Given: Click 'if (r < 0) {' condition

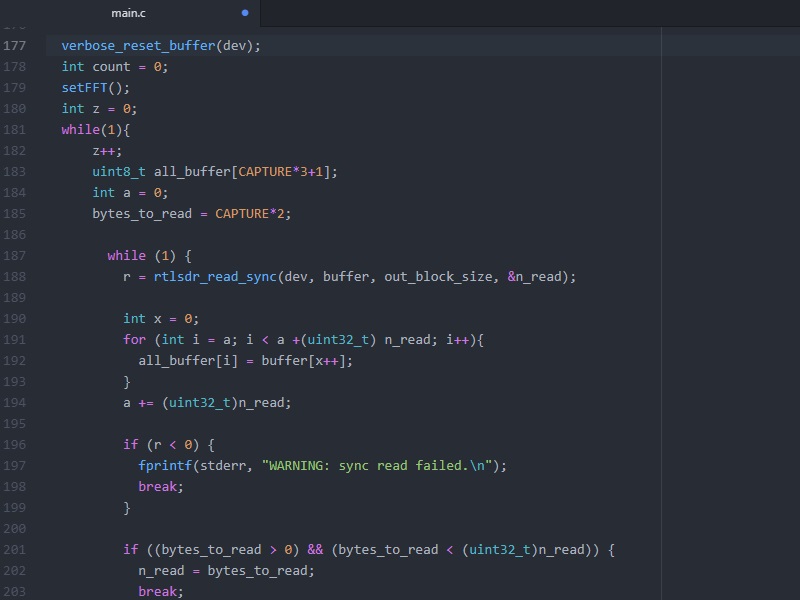Looking at the screenshot, I should tap(169, 445).
